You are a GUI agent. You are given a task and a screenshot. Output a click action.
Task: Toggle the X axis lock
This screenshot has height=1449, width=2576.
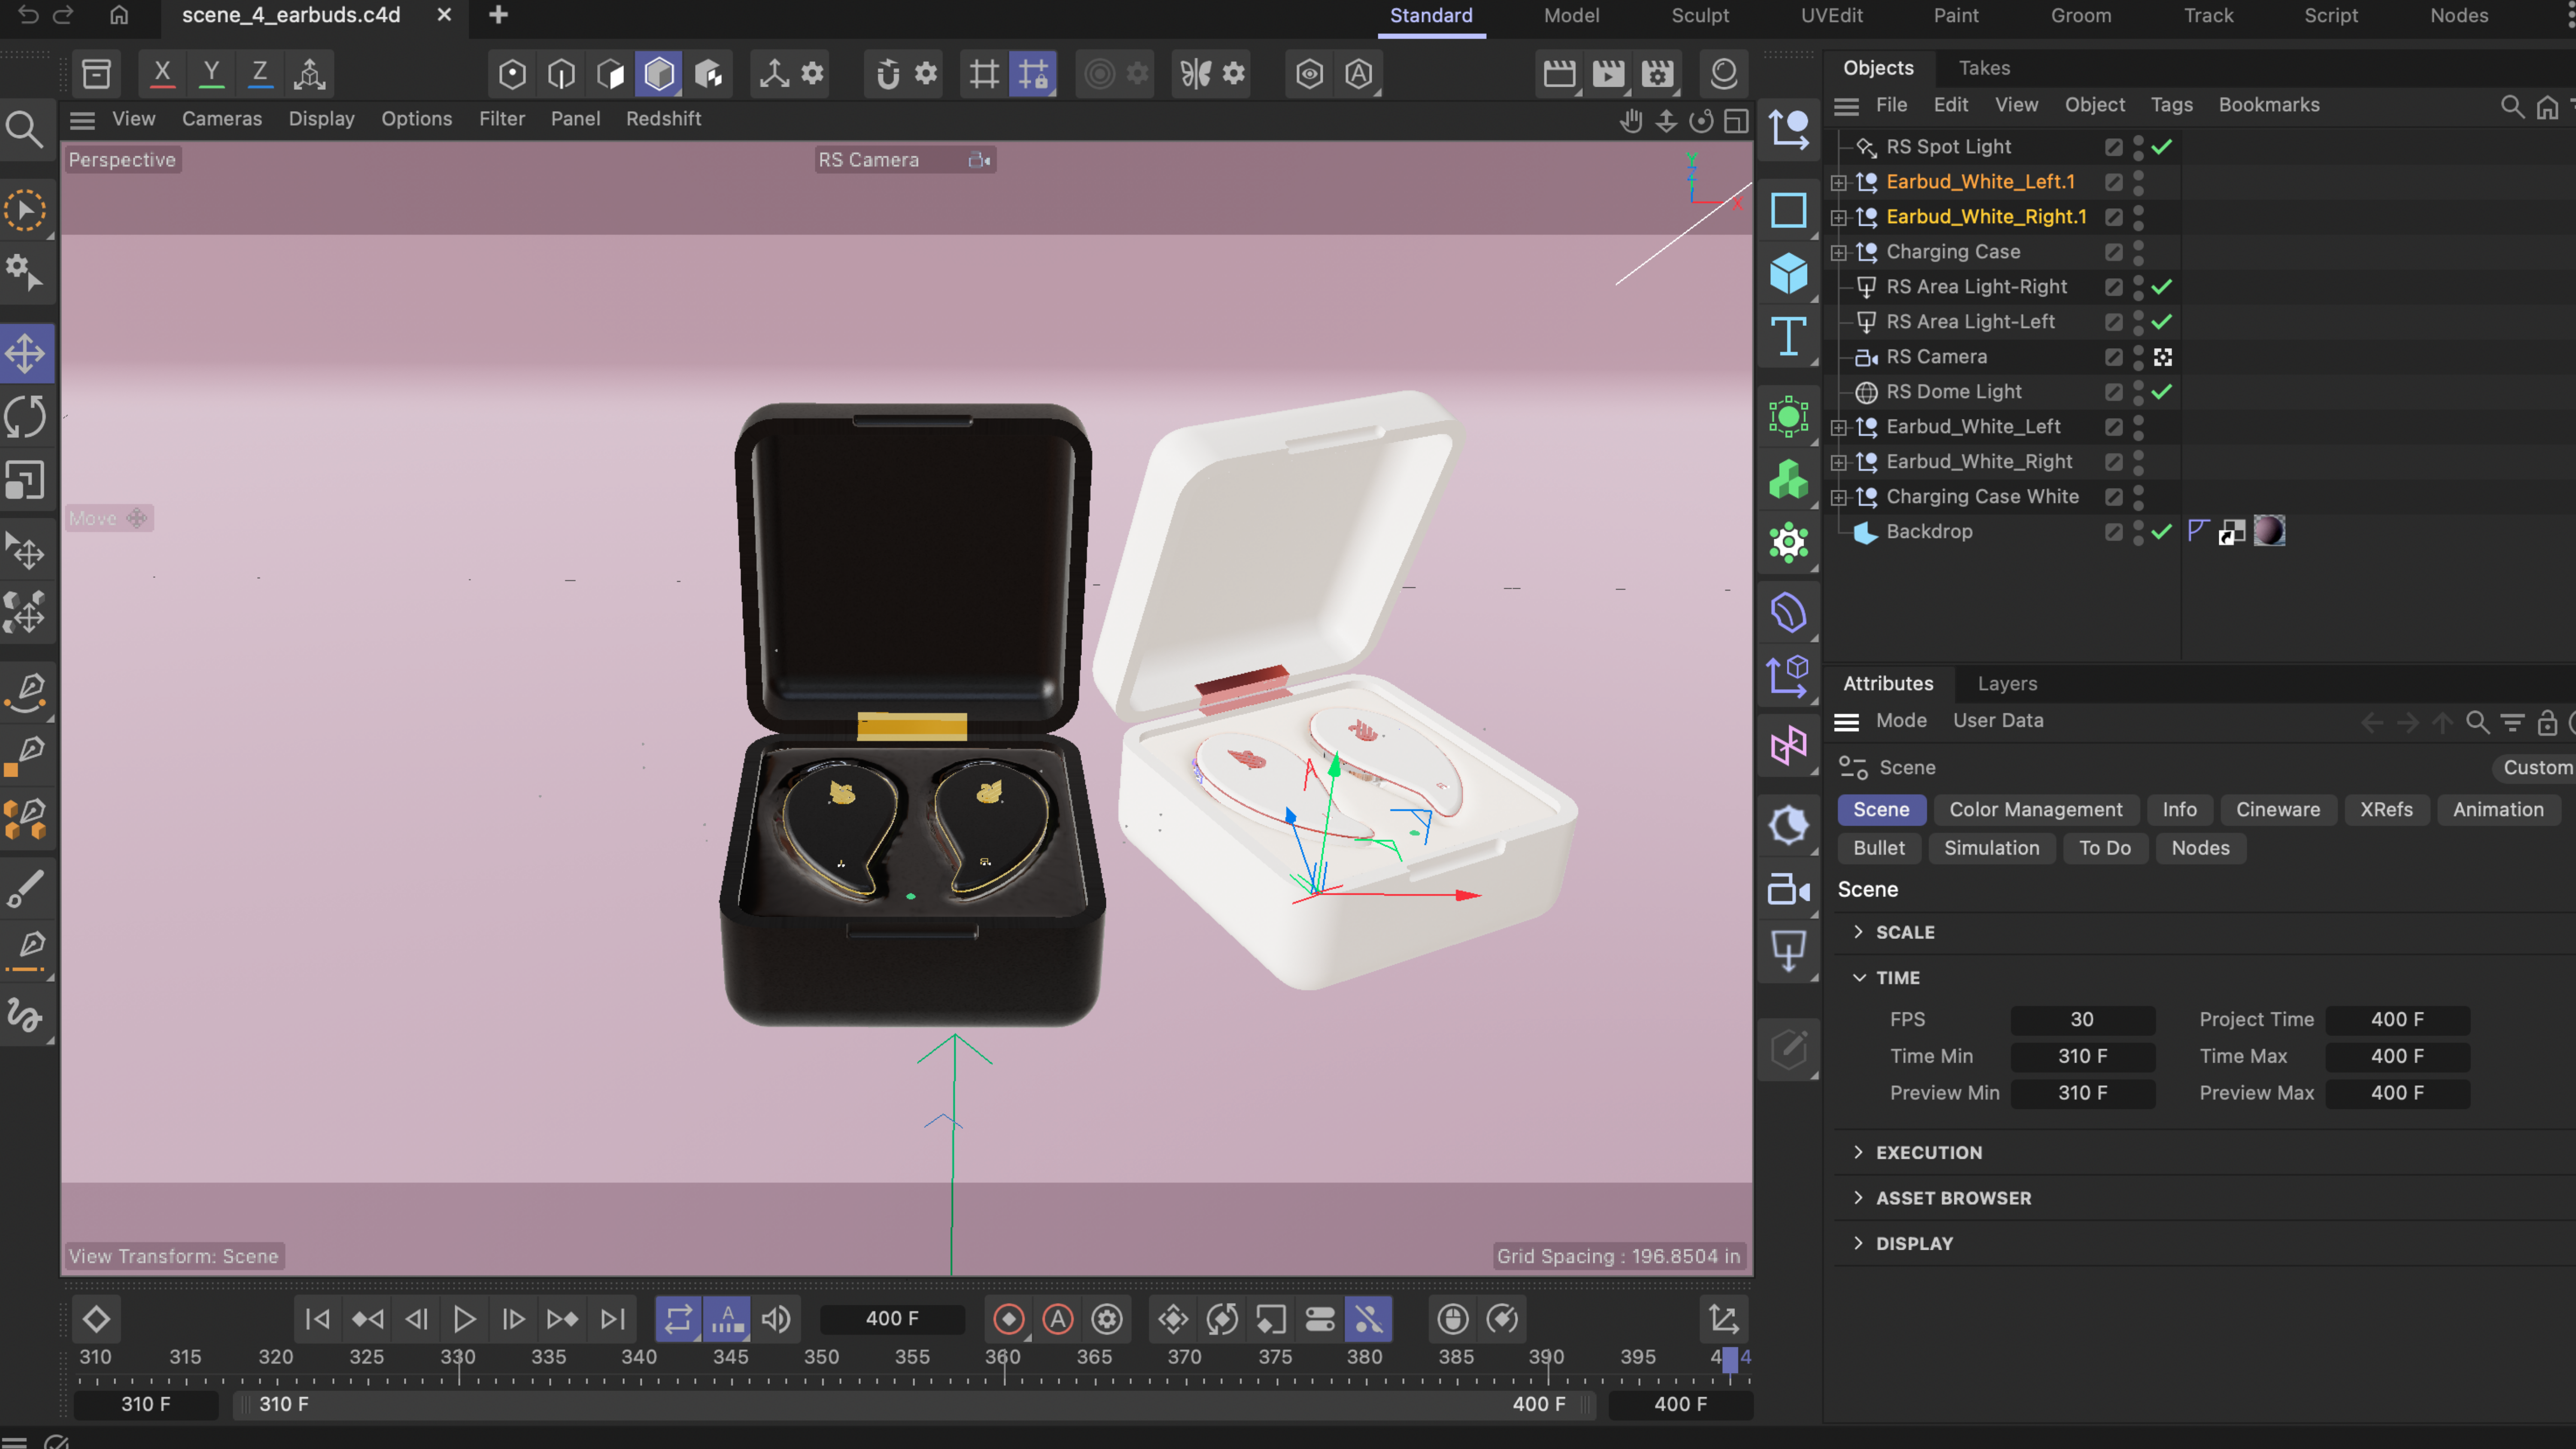[x=162, y=73]
